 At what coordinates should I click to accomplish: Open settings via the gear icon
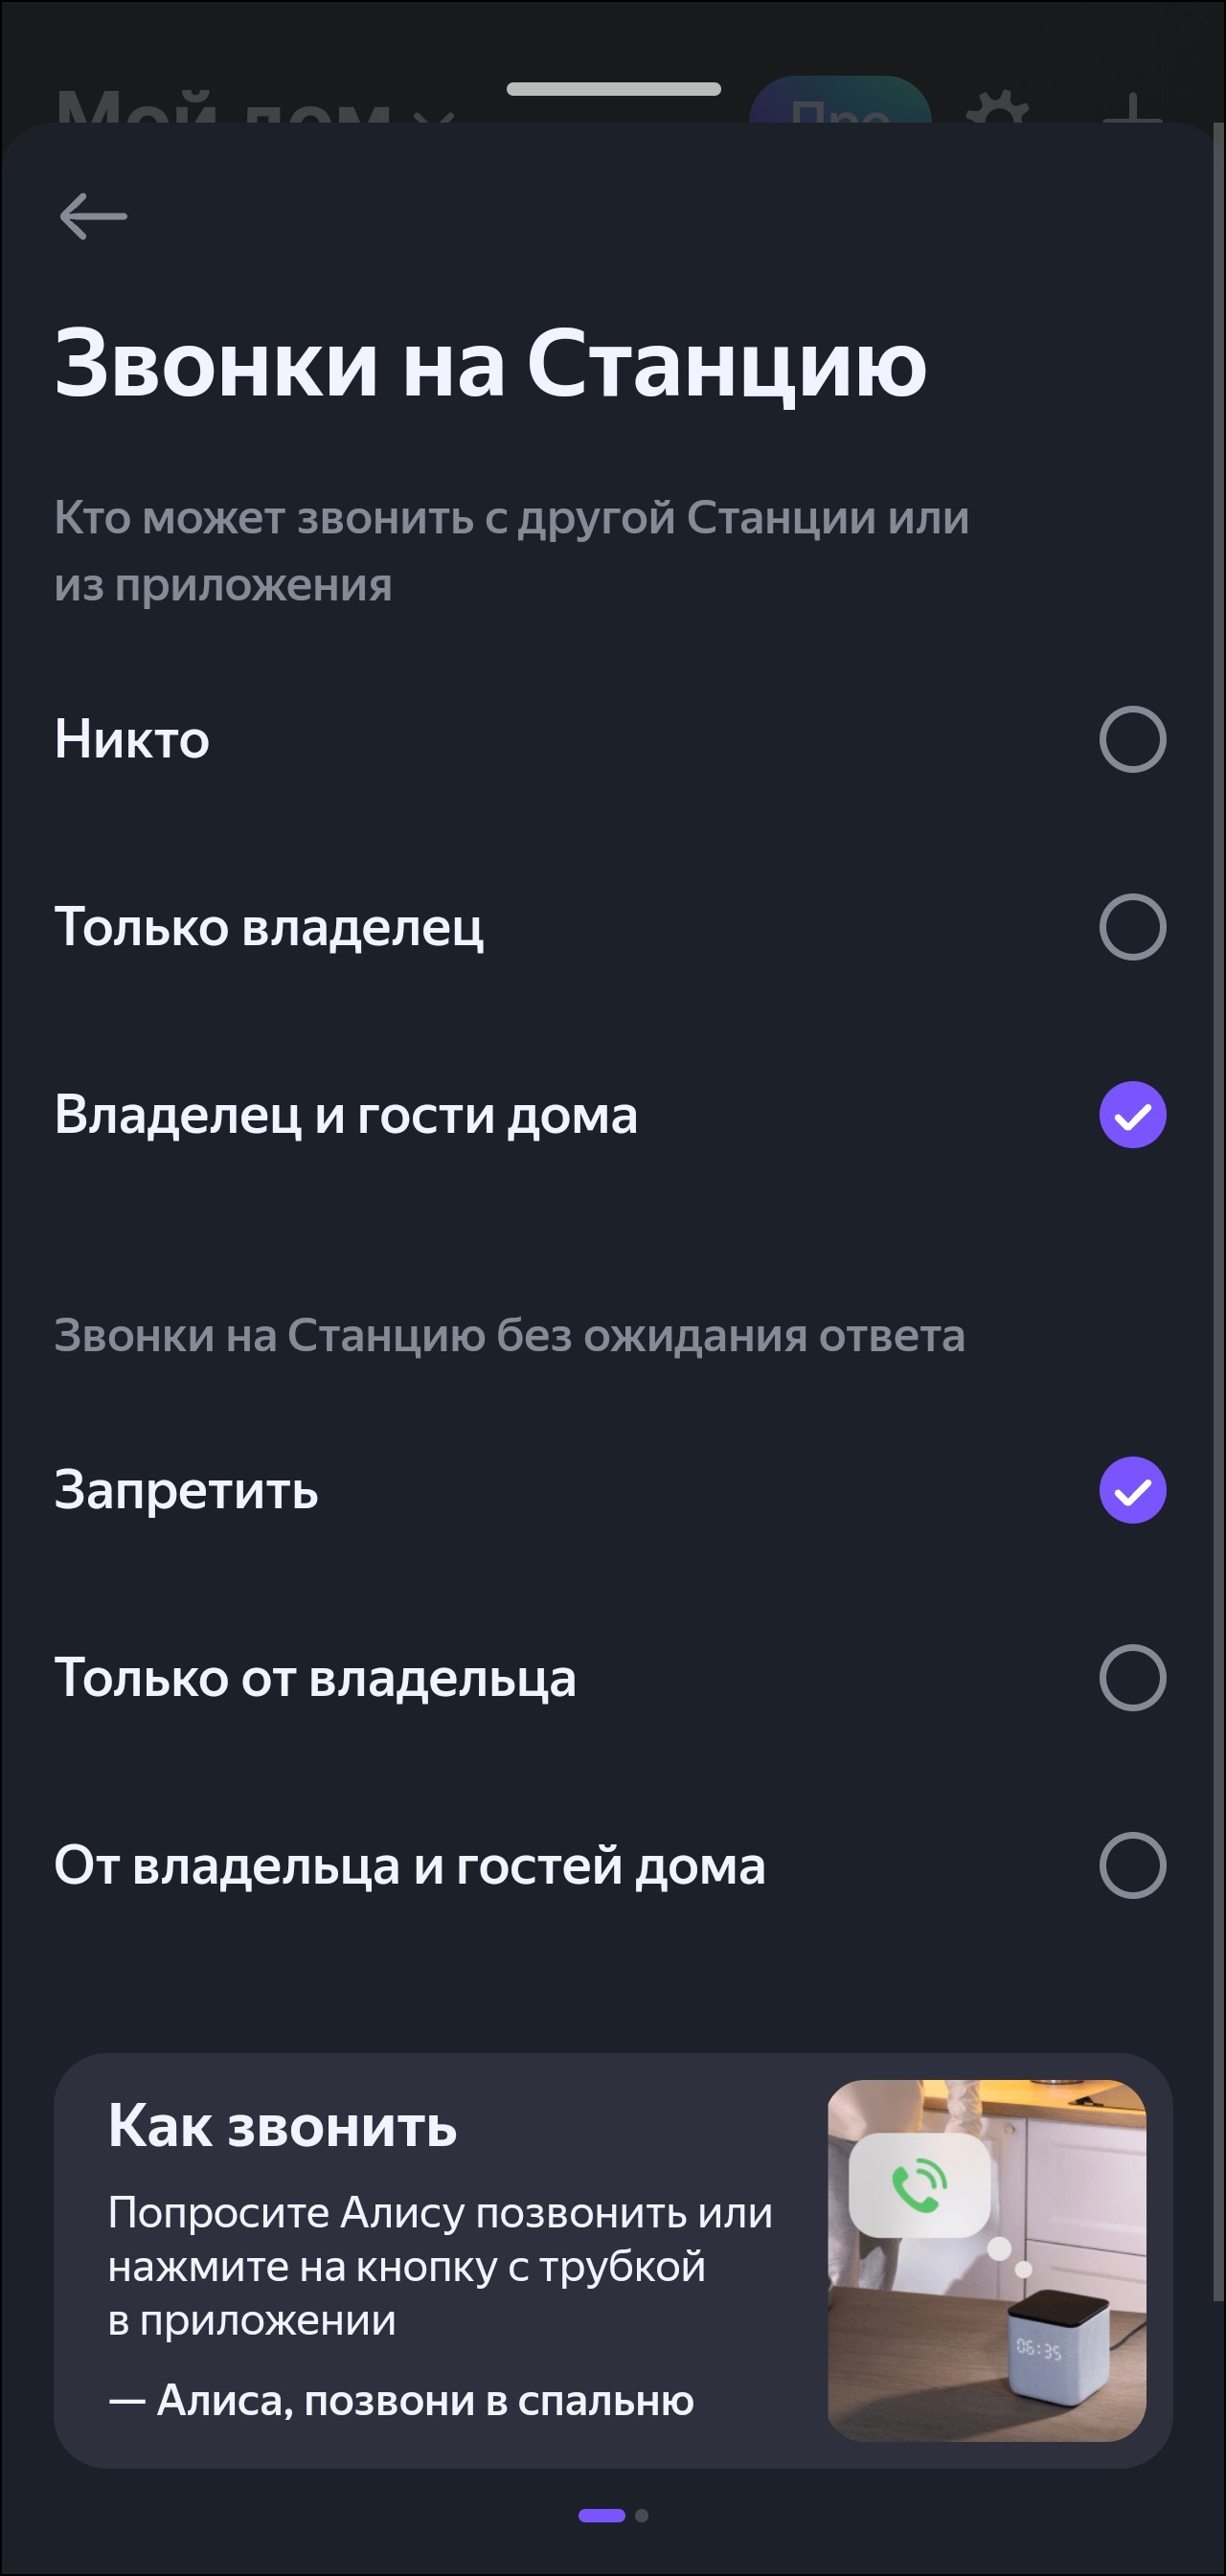pyautogui.click(x=996, y=108)
